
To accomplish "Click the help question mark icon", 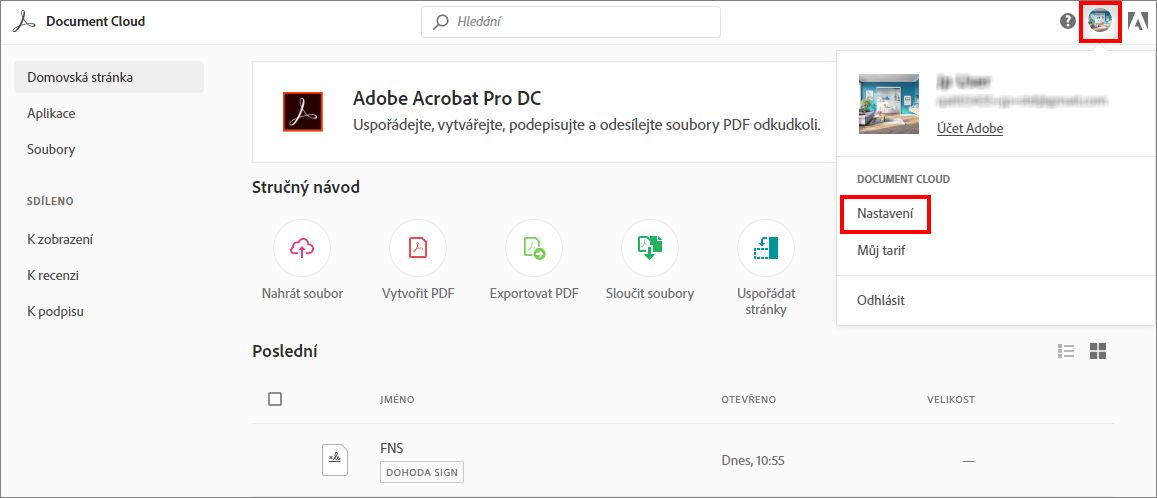I will coord(1068,21).
